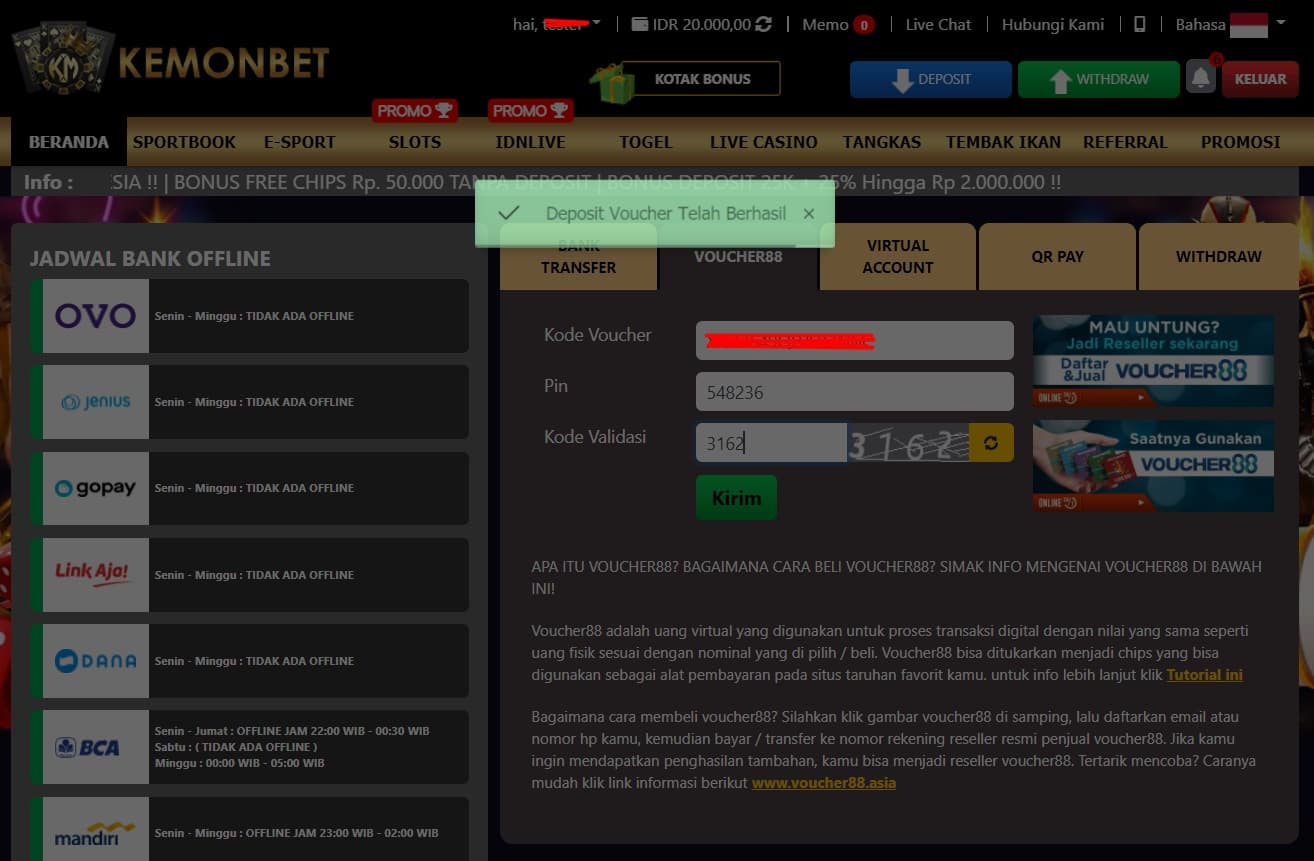
Task: Click the captcha image 3162
Action: pos(909,443)
